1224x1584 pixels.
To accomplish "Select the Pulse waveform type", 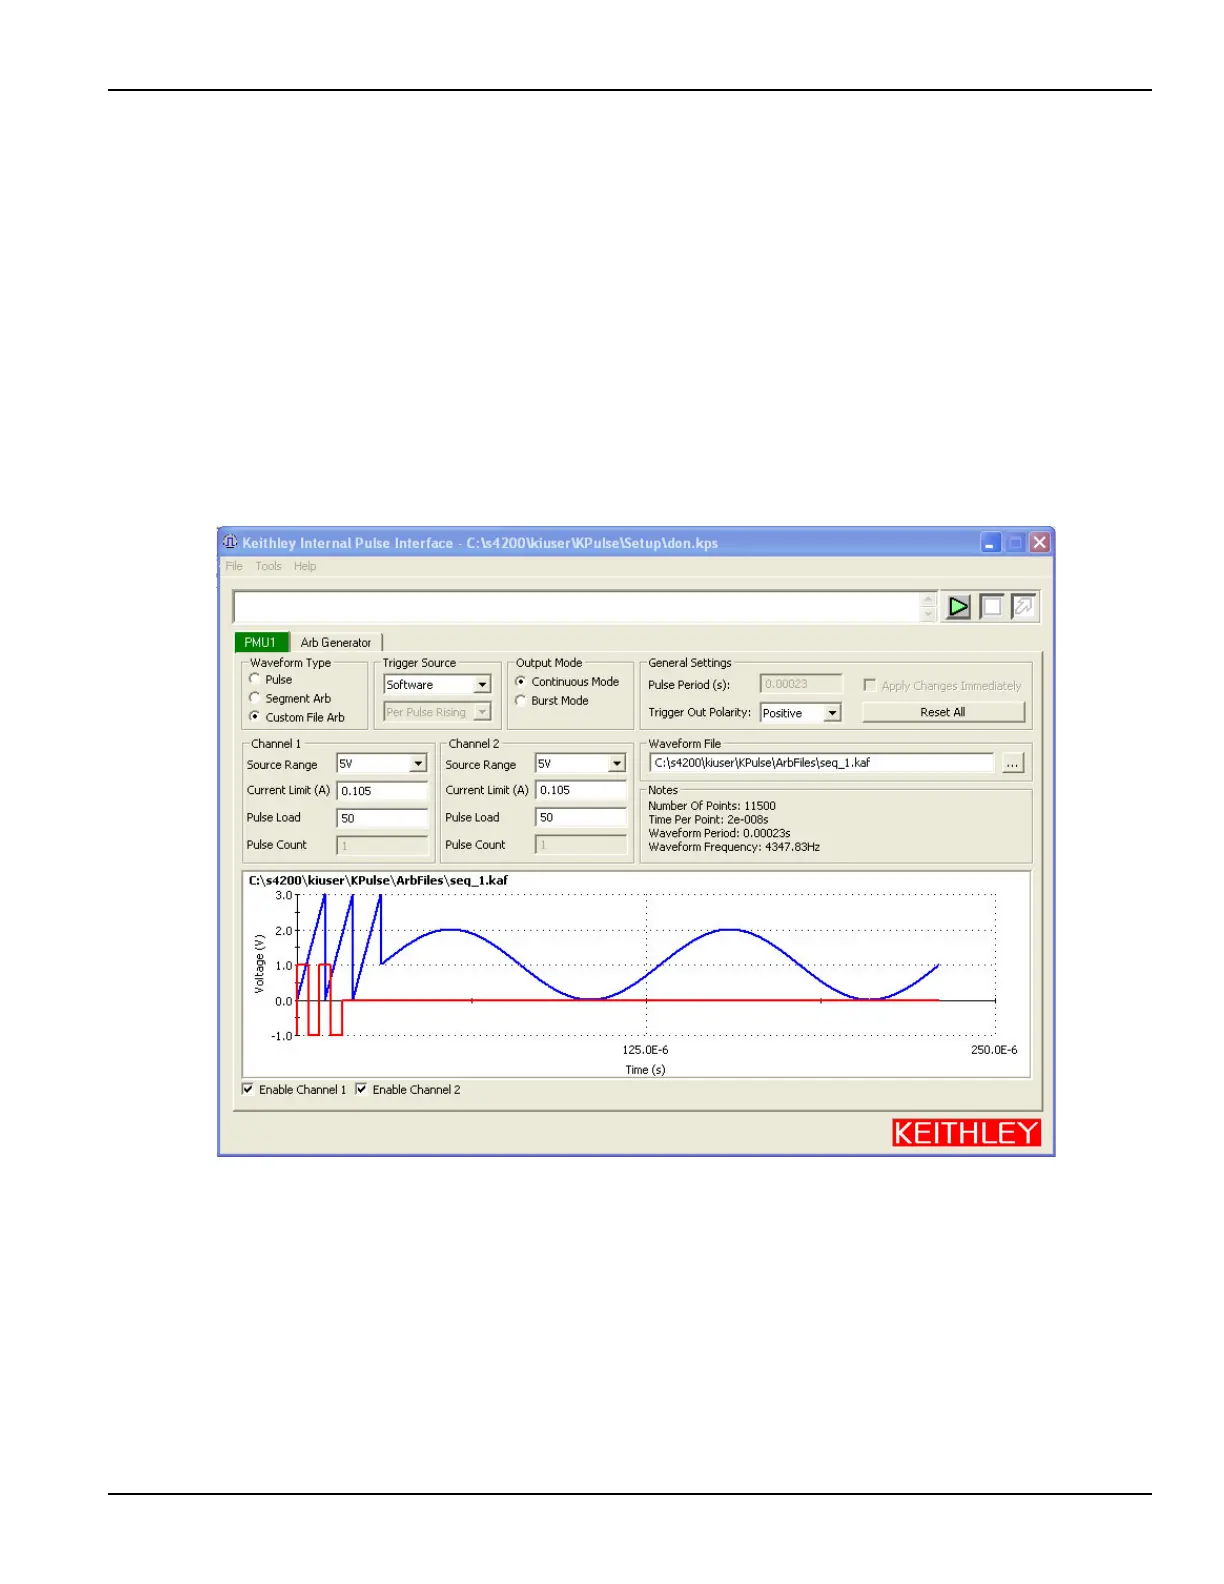I will click(x=255, y=679).
